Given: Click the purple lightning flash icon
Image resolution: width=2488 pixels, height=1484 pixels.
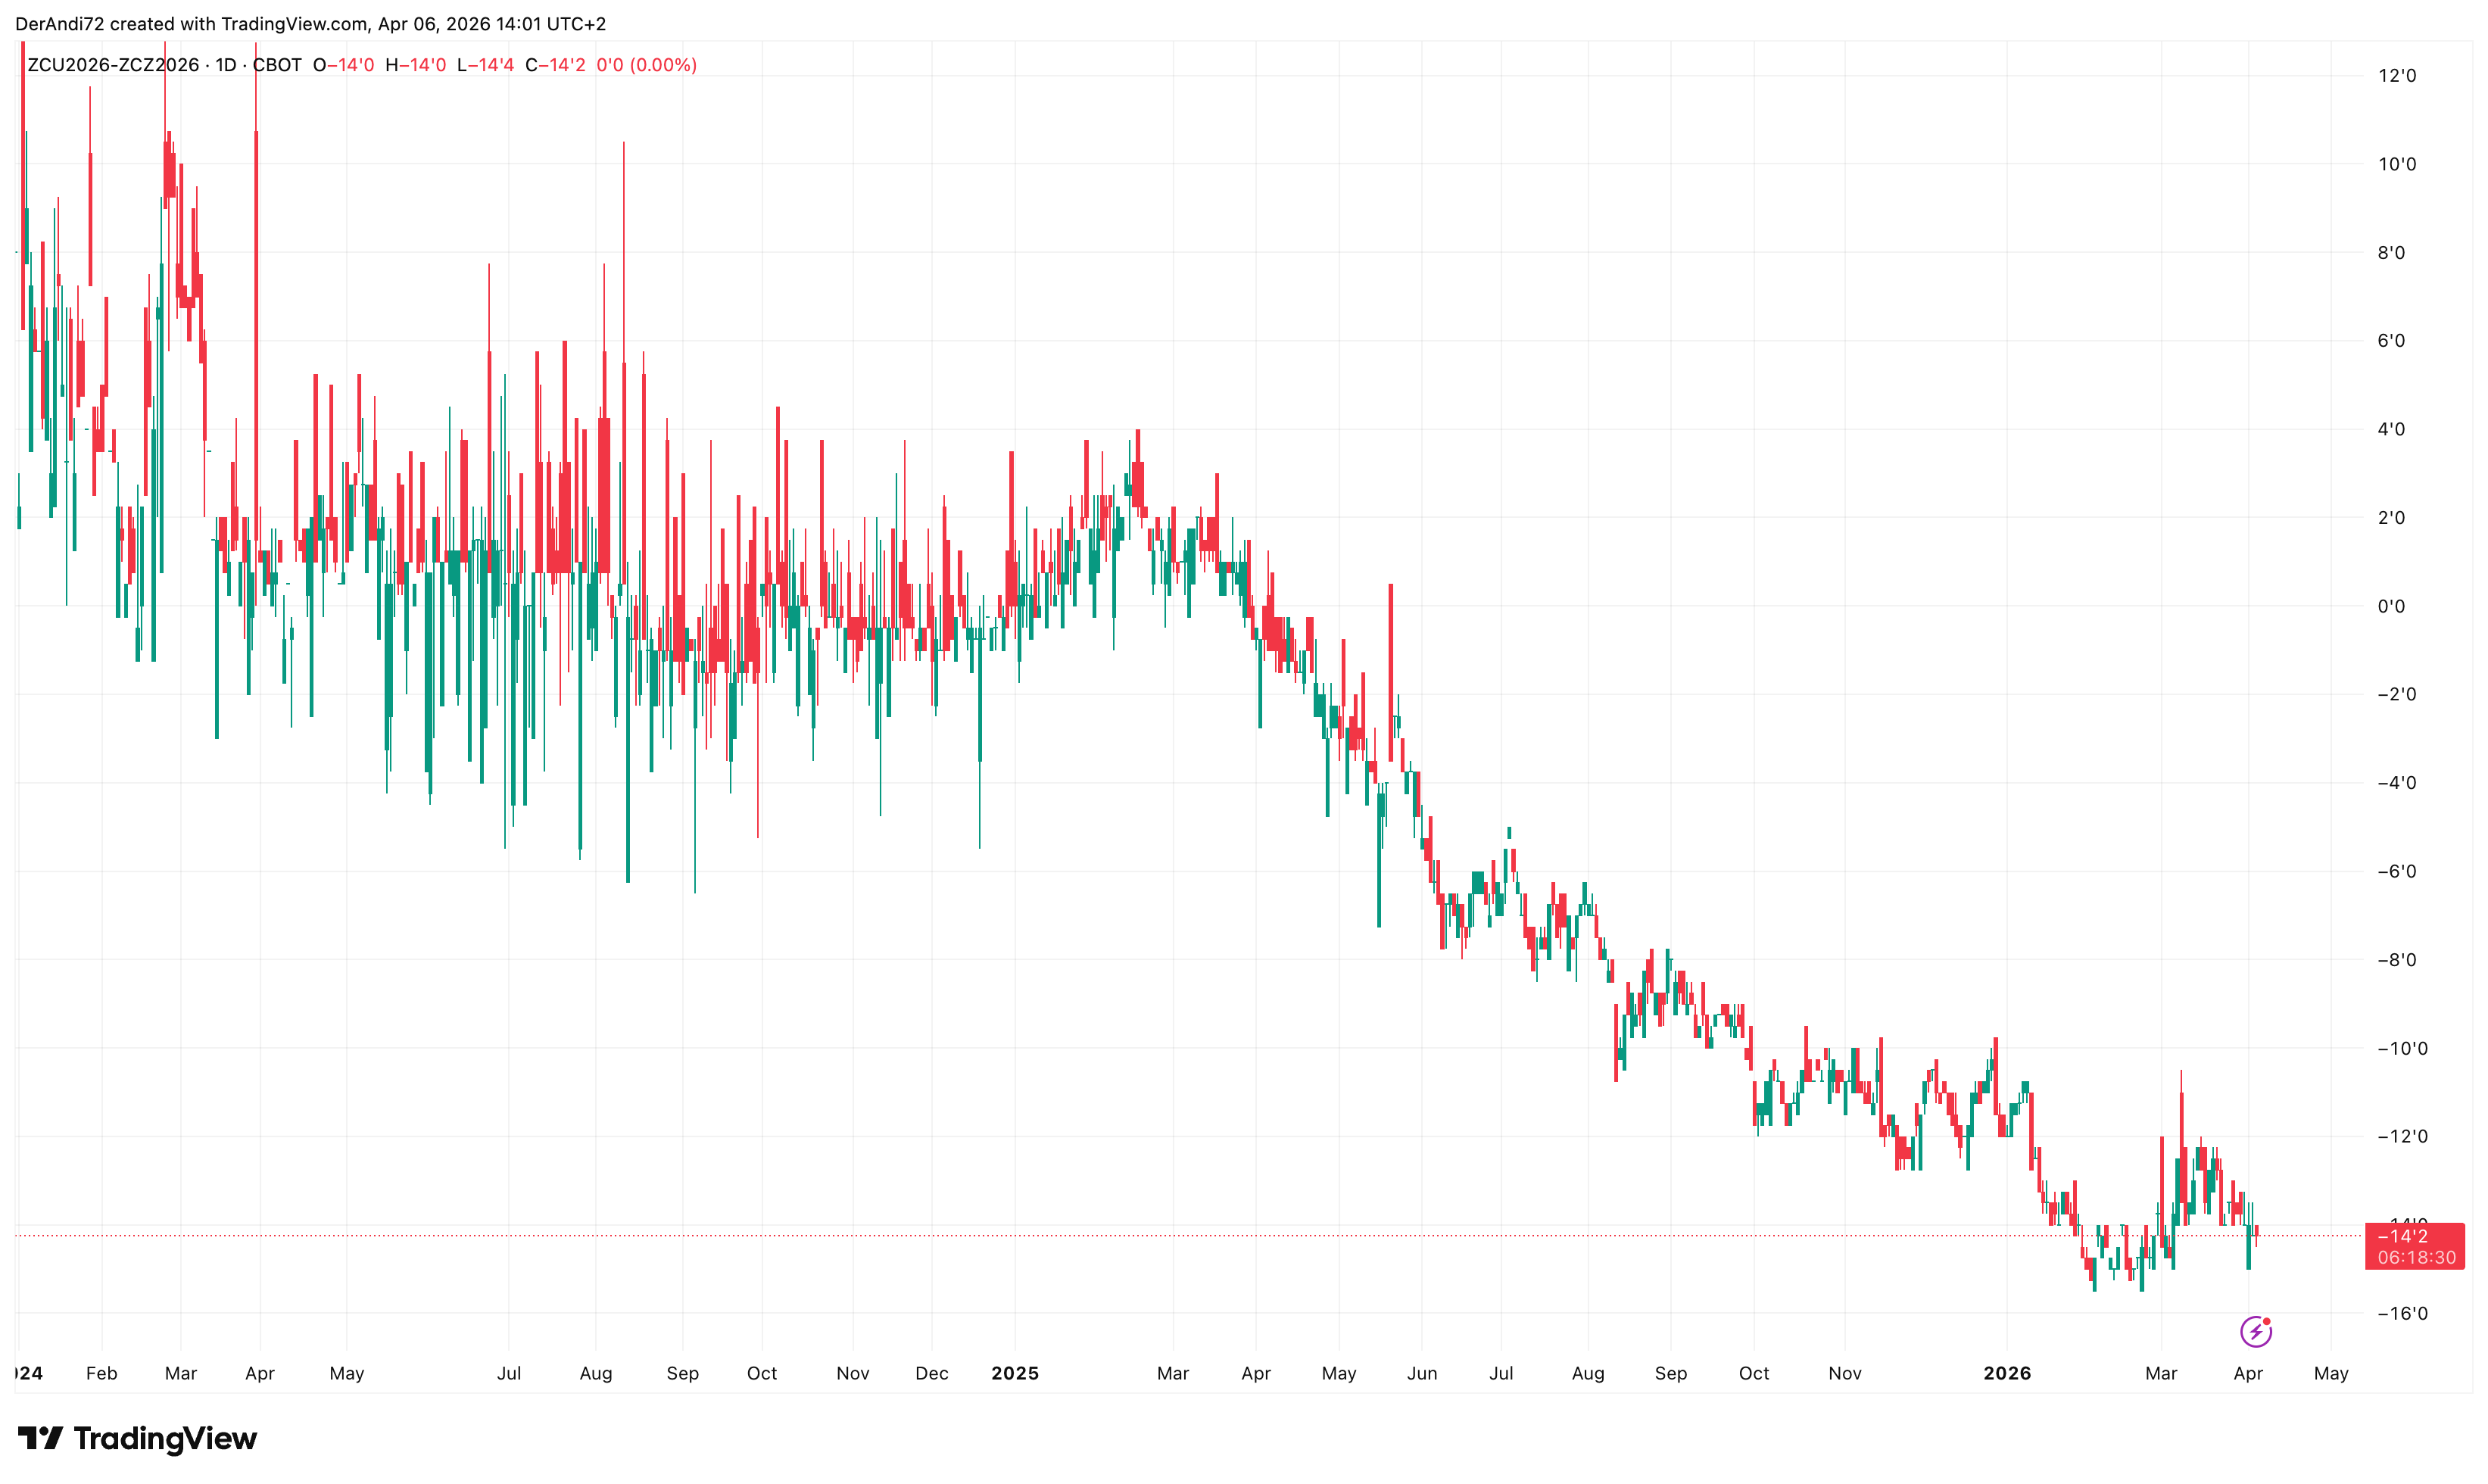Looking at the screenshot, I should point(2255,1332).
